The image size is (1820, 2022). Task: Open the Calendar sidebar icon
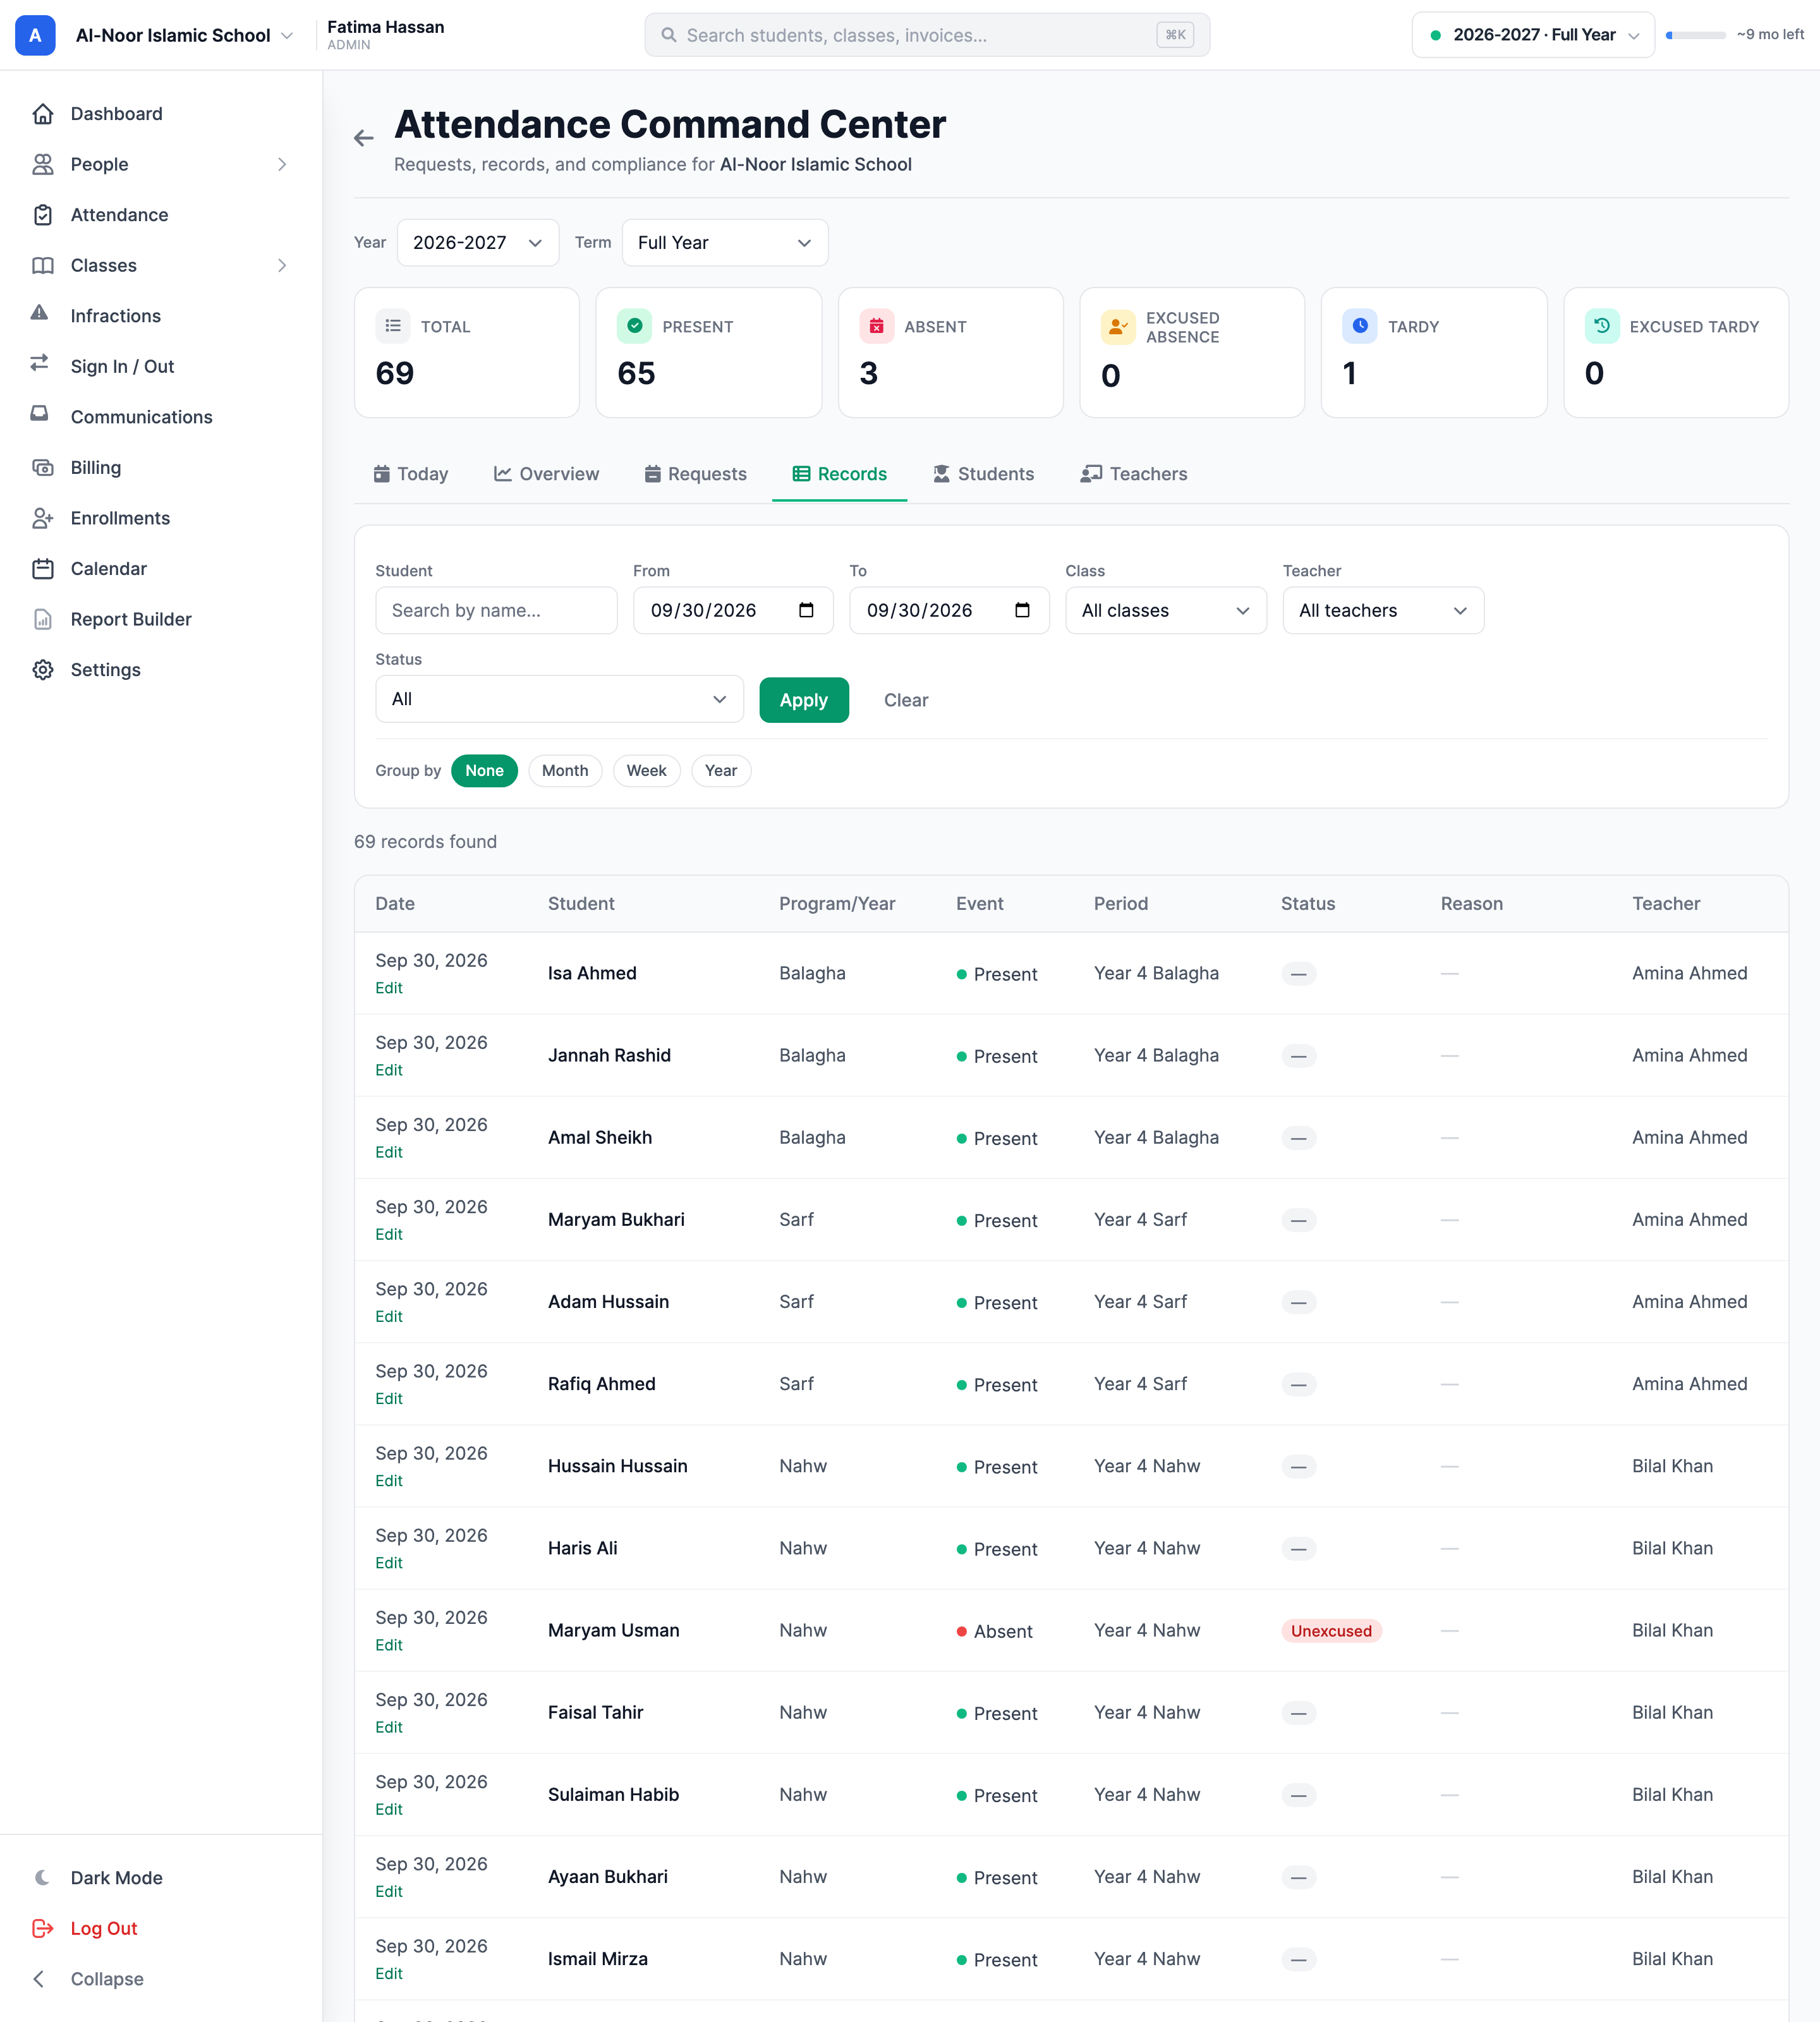point(42,569)
